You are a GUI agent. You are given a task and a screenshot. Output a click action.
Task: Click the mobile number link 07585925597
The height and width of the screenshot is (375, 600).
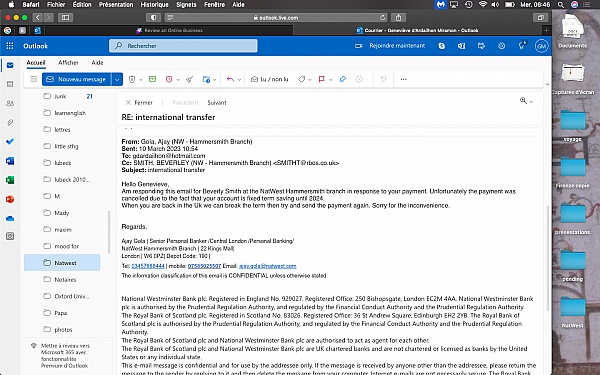[204, 266]
